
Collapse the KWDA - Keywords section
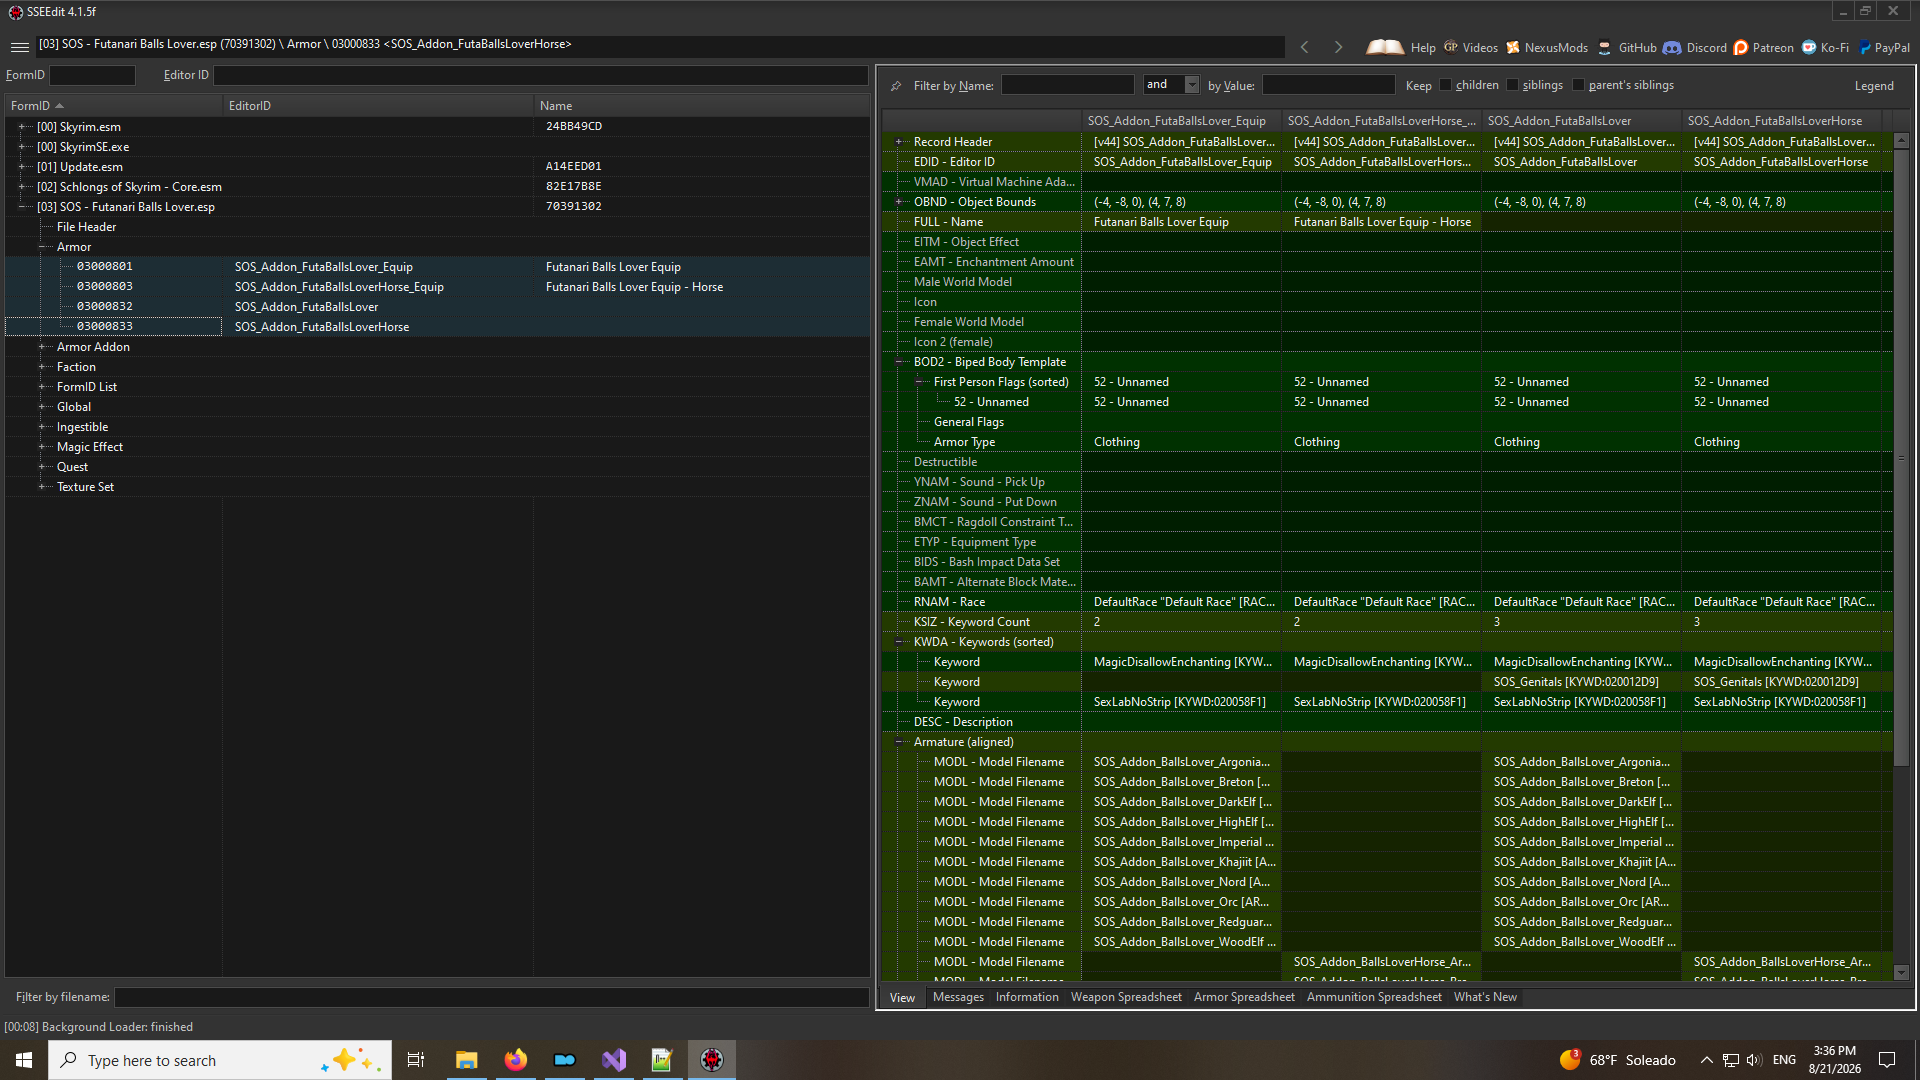click(899, 642)
